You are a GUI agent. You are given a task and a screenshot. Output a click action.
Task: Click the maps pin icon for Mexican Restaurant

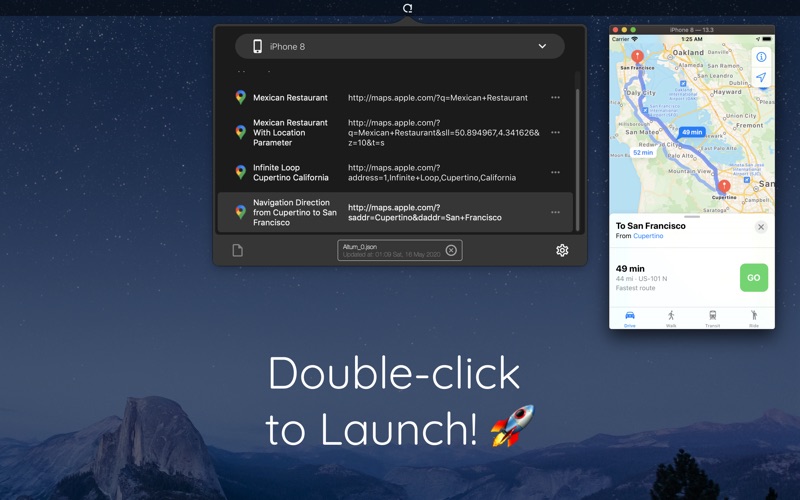click(x=240, y=97)
